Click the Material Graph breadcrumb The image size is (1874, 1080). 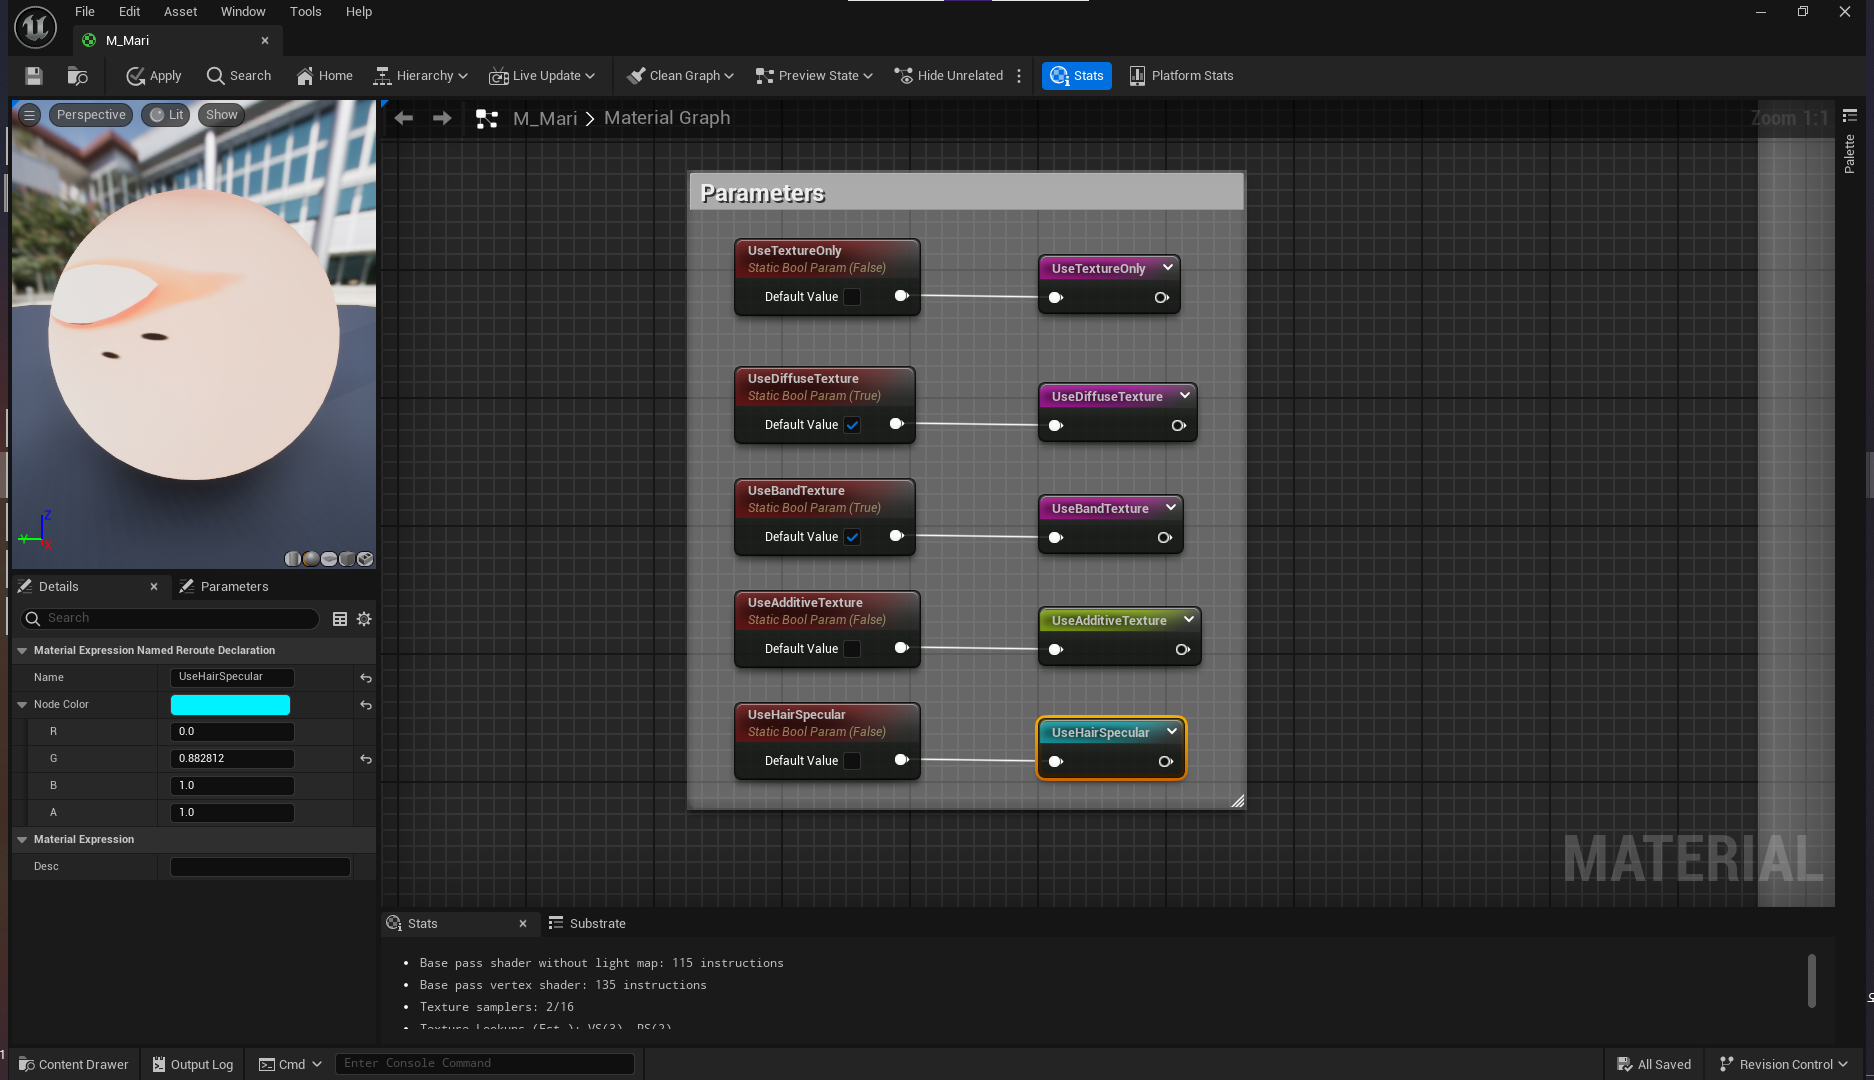pos(667,118)
